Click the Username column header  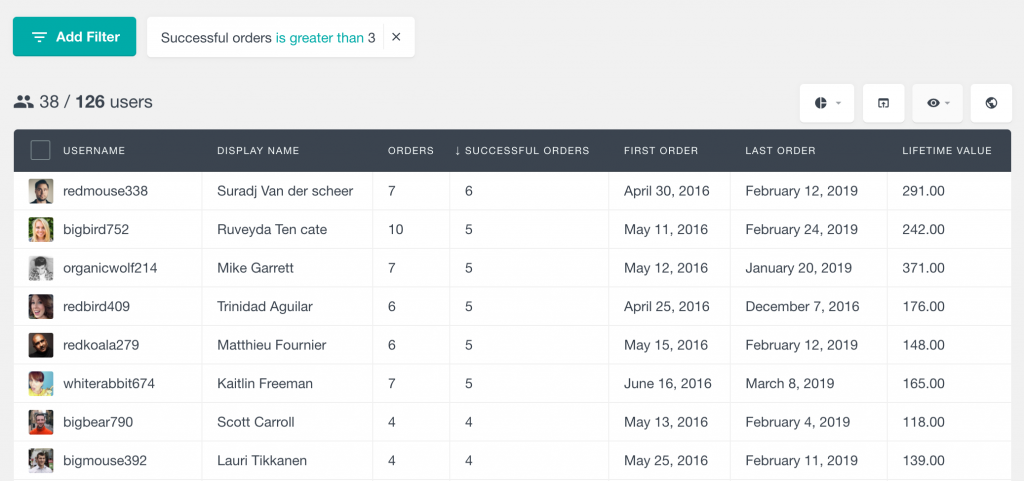[94, 151]
